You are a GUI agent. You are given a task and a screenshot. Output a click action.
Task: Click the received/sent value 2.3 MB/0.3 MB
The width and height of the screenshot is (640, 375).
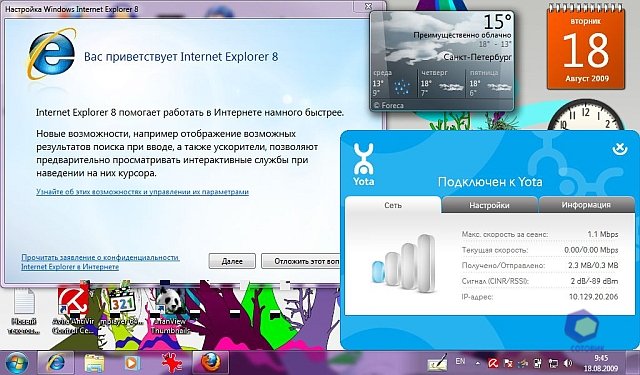[x=593, y=265]
